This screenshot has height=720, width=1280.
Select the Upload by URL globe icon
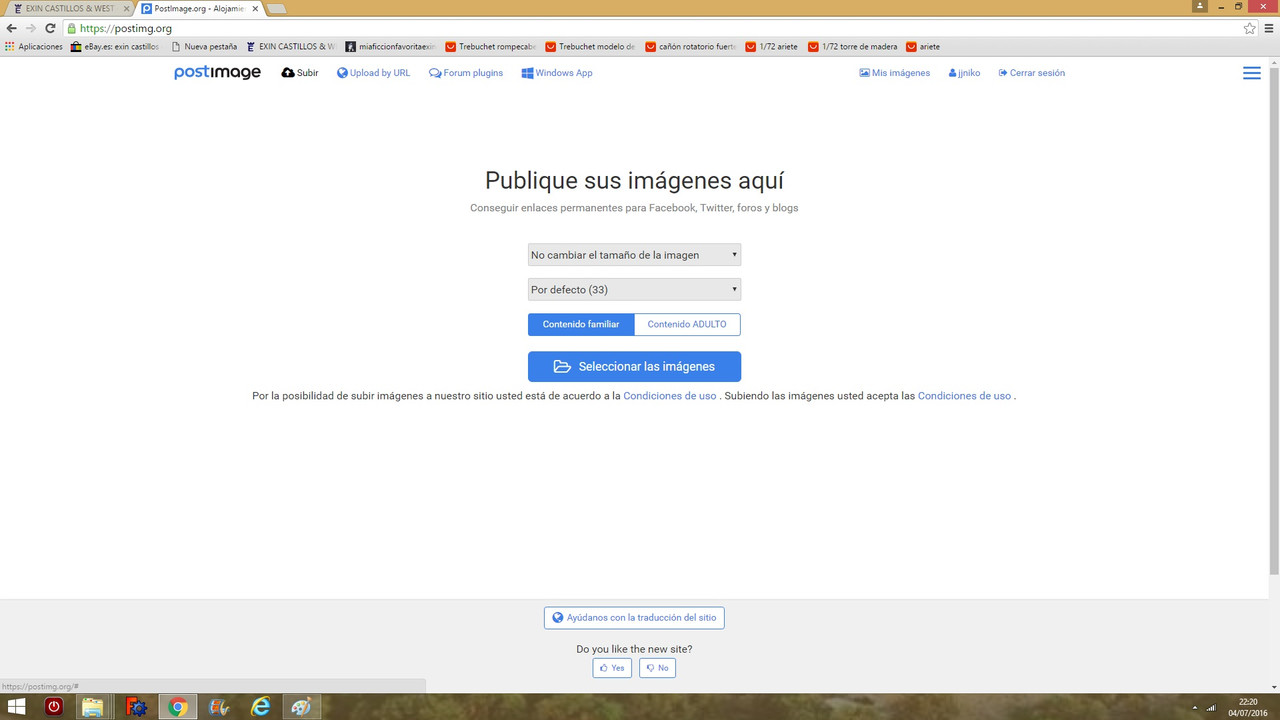[x=343, y=72]
